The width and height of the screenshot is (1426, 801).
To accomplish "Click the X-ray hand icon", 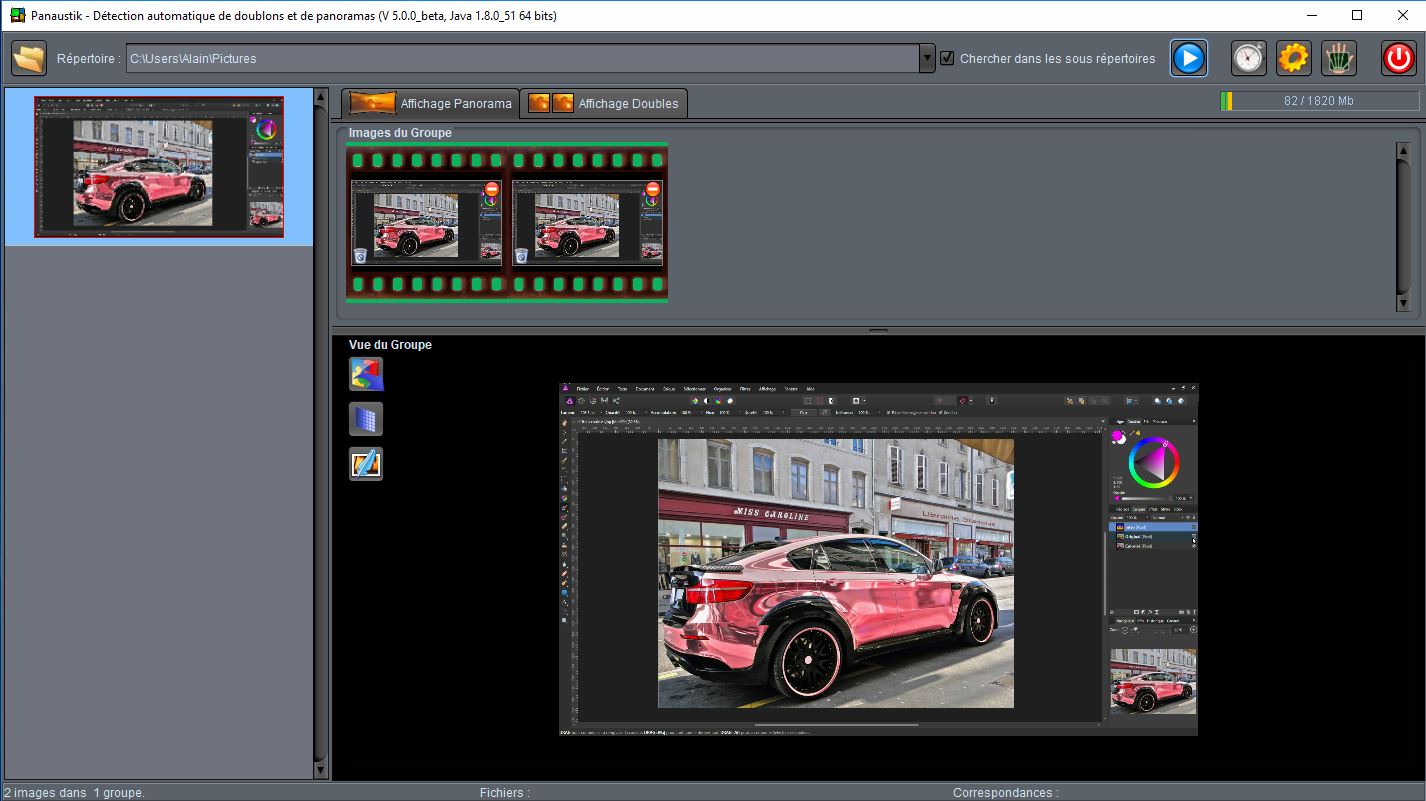I will (x=1339, y=58).
